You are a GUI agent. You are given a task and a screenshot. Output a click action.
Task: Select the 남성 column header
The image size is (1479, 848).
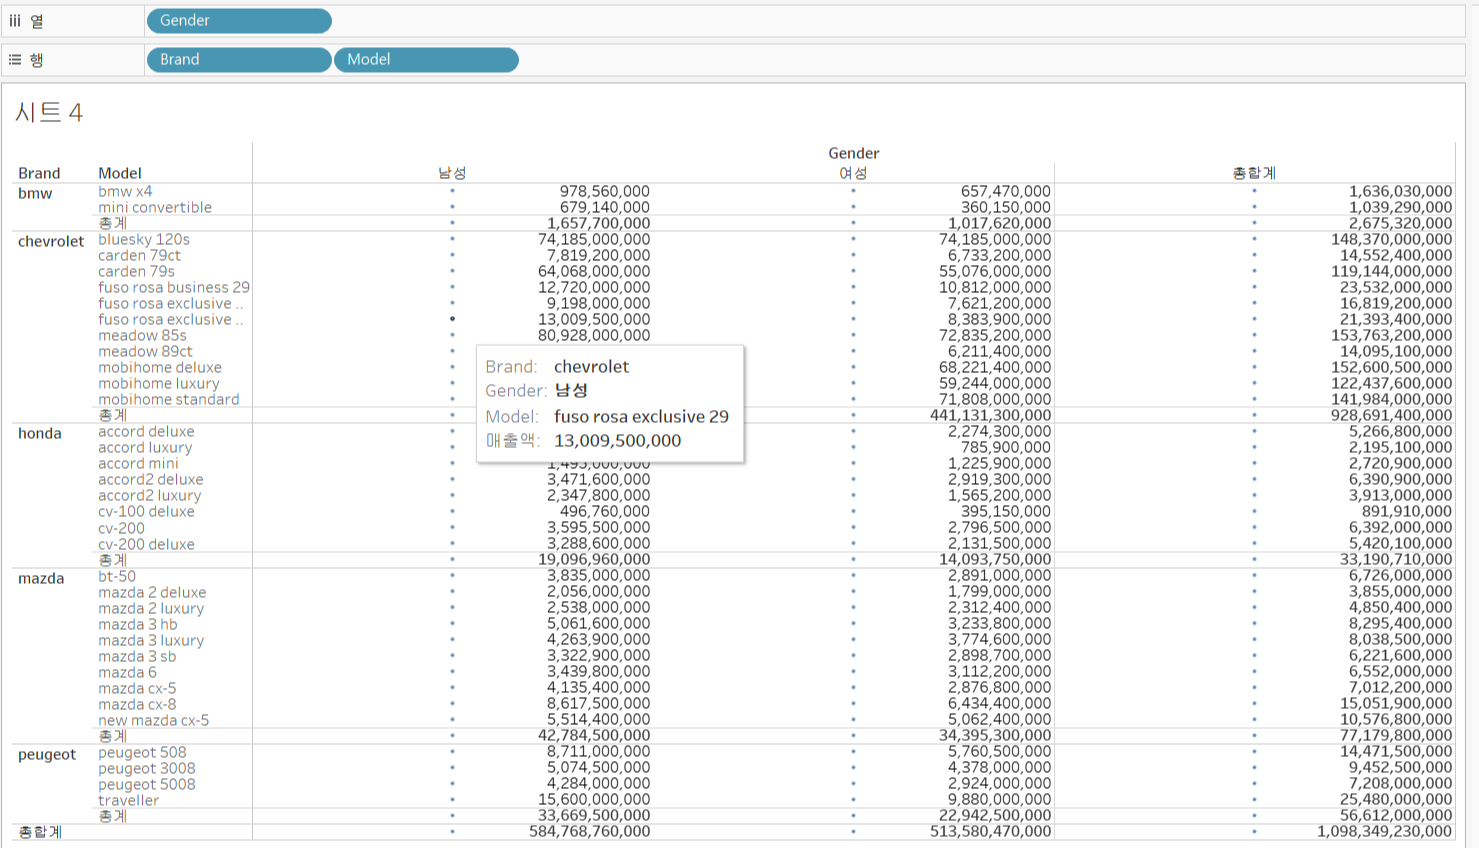(452, 173)
